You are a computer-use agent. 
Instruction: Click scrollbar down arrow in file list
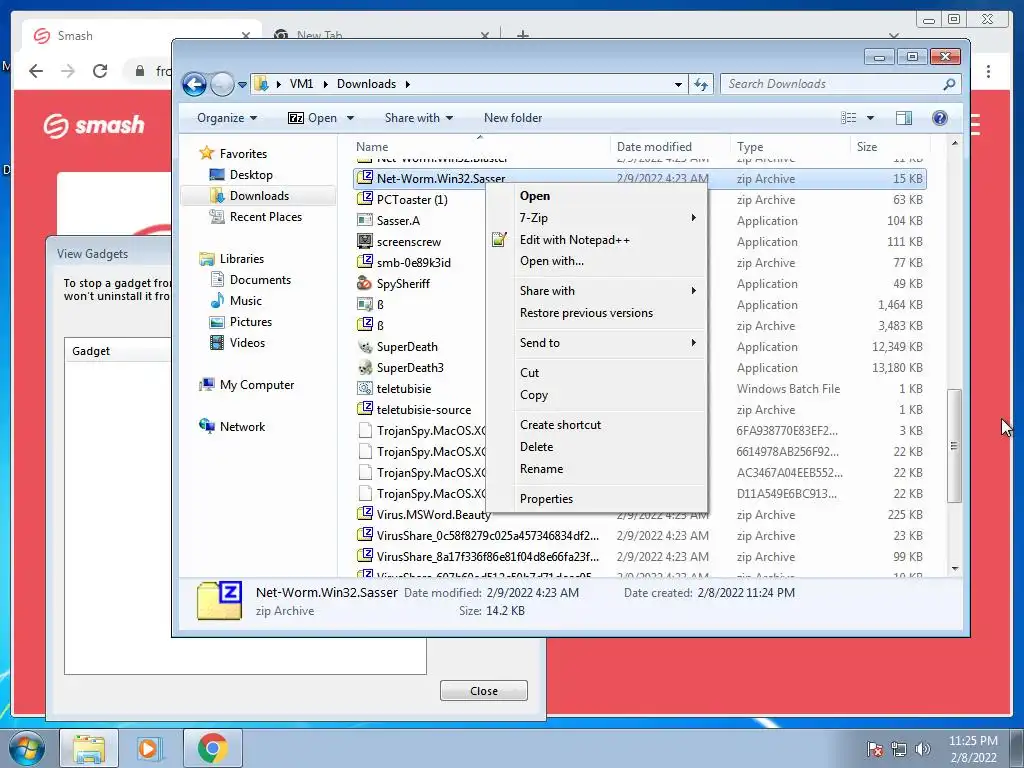[x=955, y=569]
